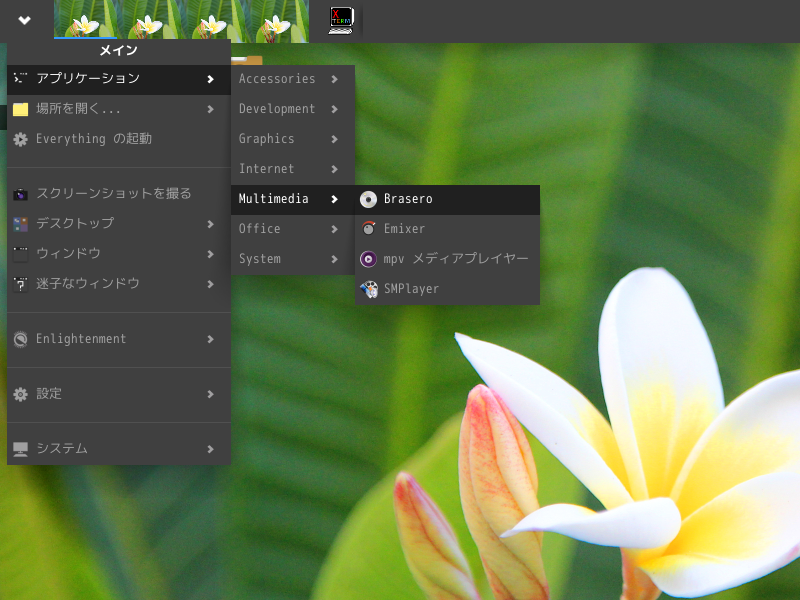This screenshot has height=600, width=800.
Task: Expand the Accessories submenu arrow
Action: coord(334,79)
